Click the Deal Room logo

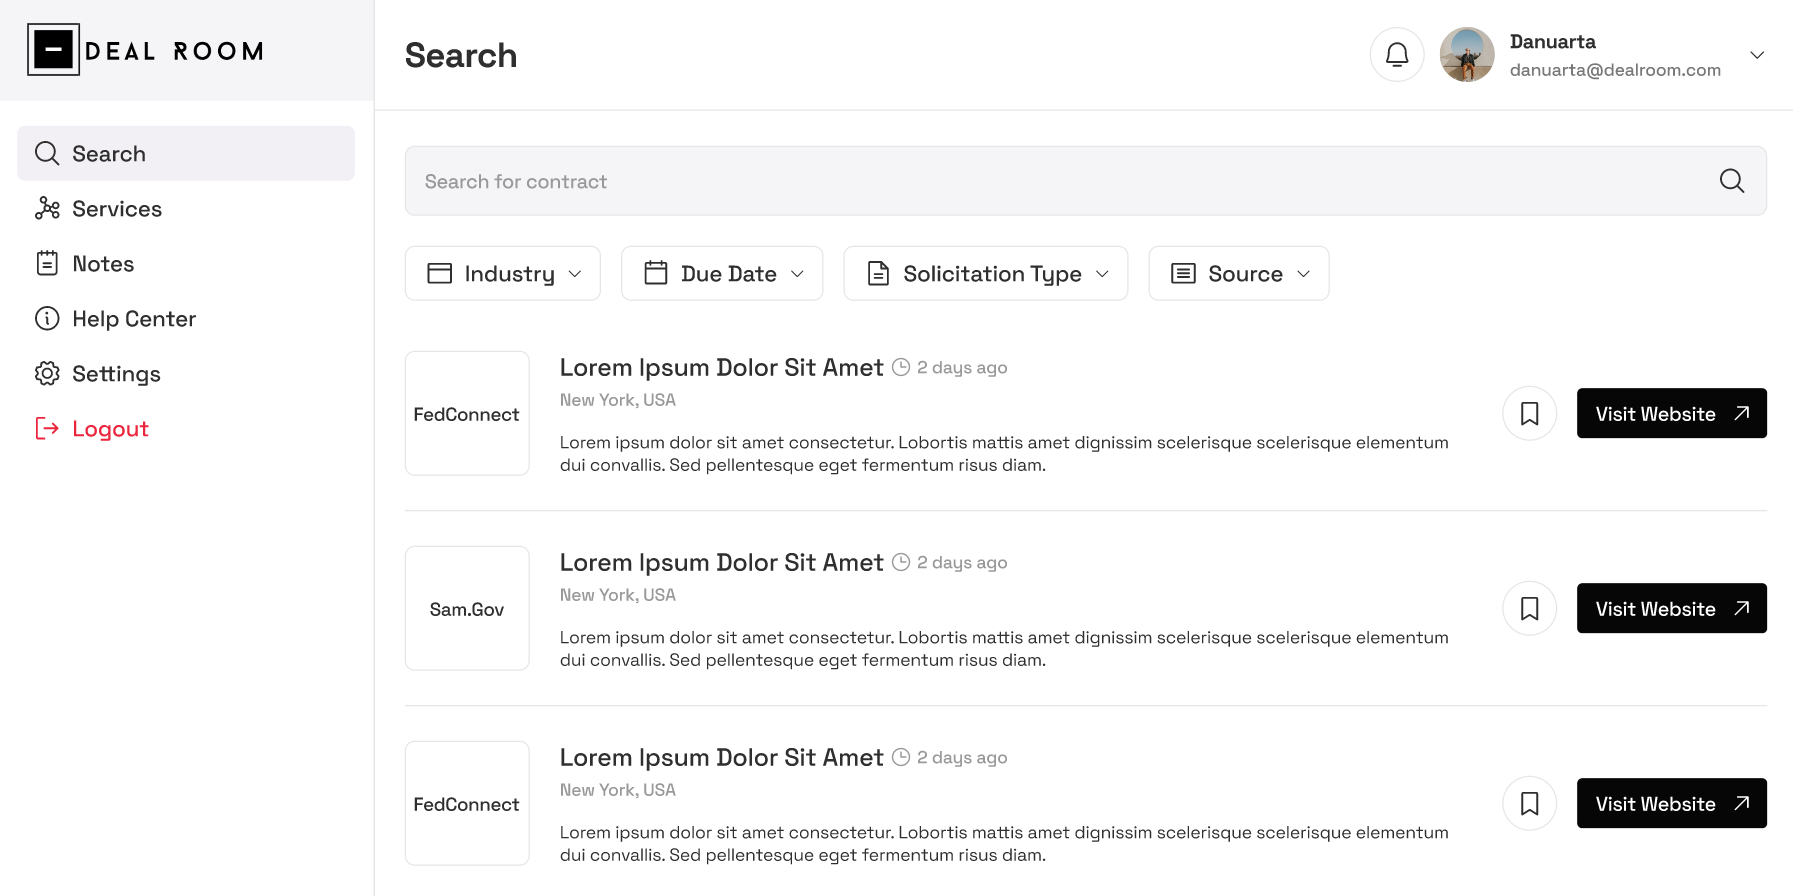coord(146,50)
